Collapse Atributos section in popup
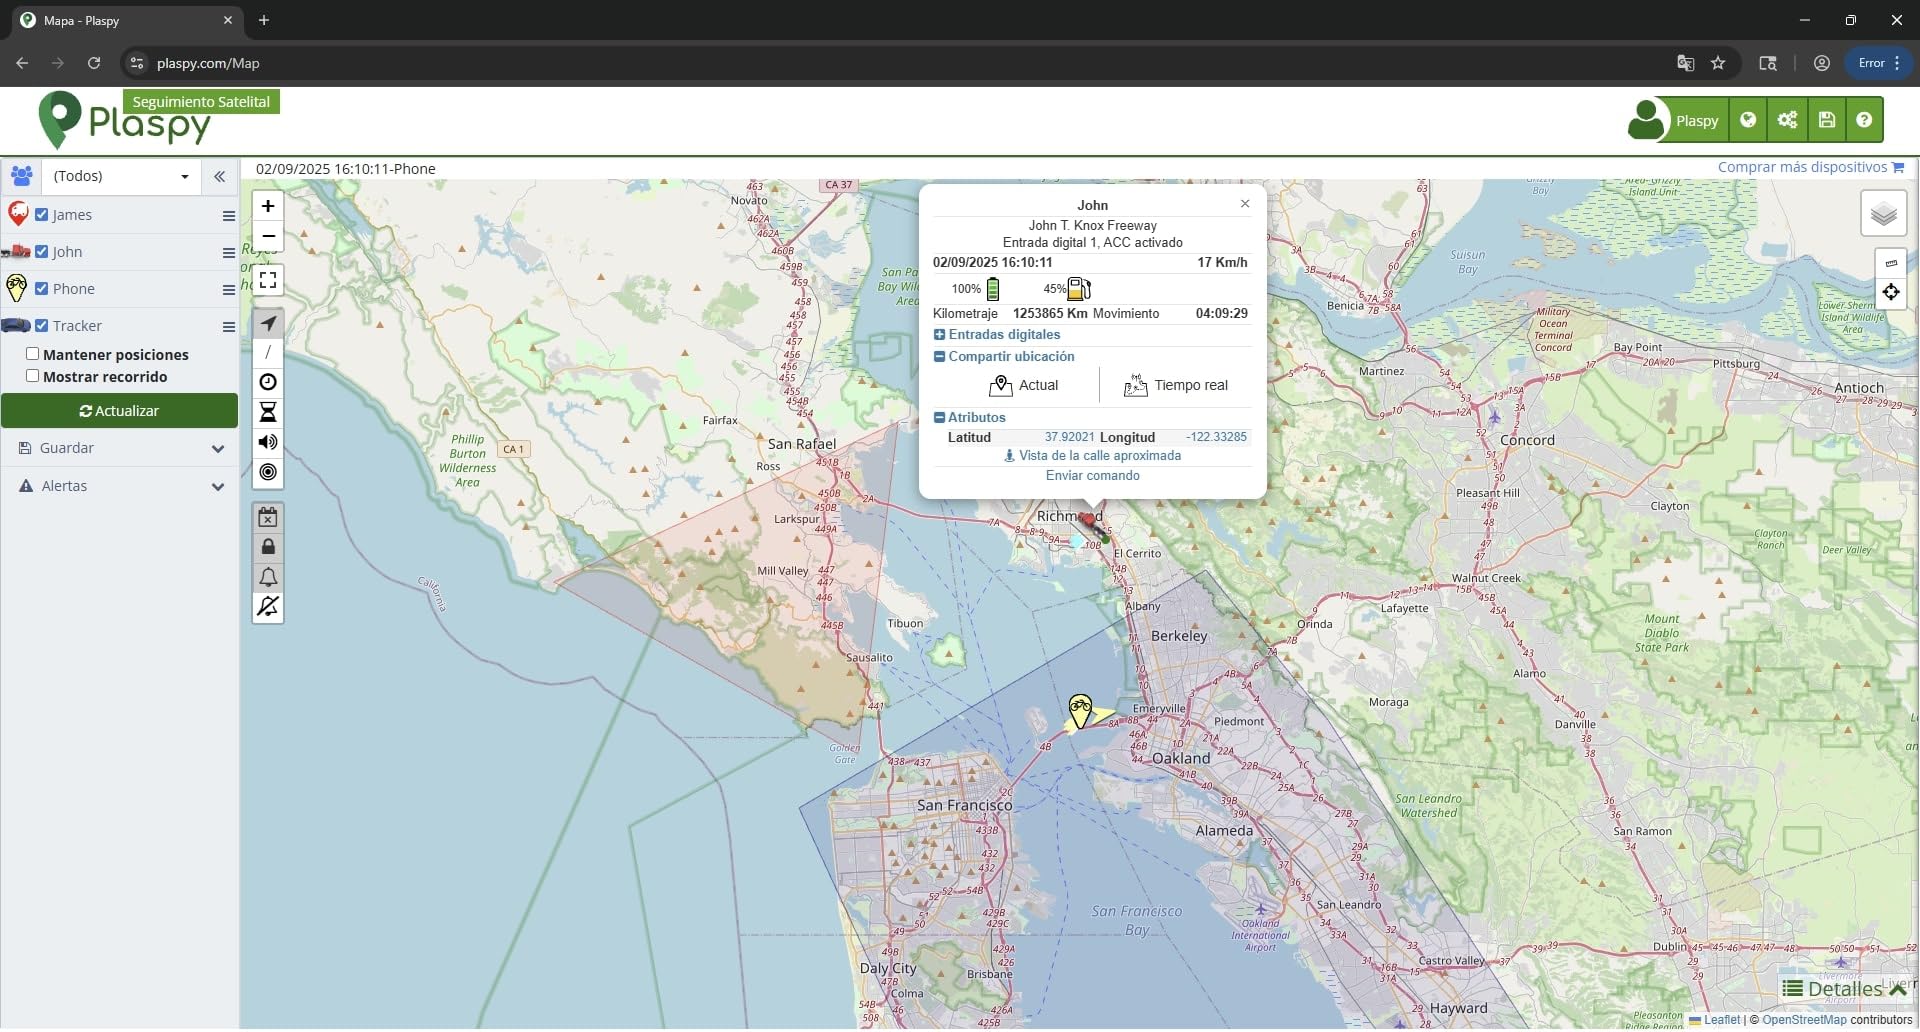The height and width of the screenshot is (1032, 1920). coord(970,418)
